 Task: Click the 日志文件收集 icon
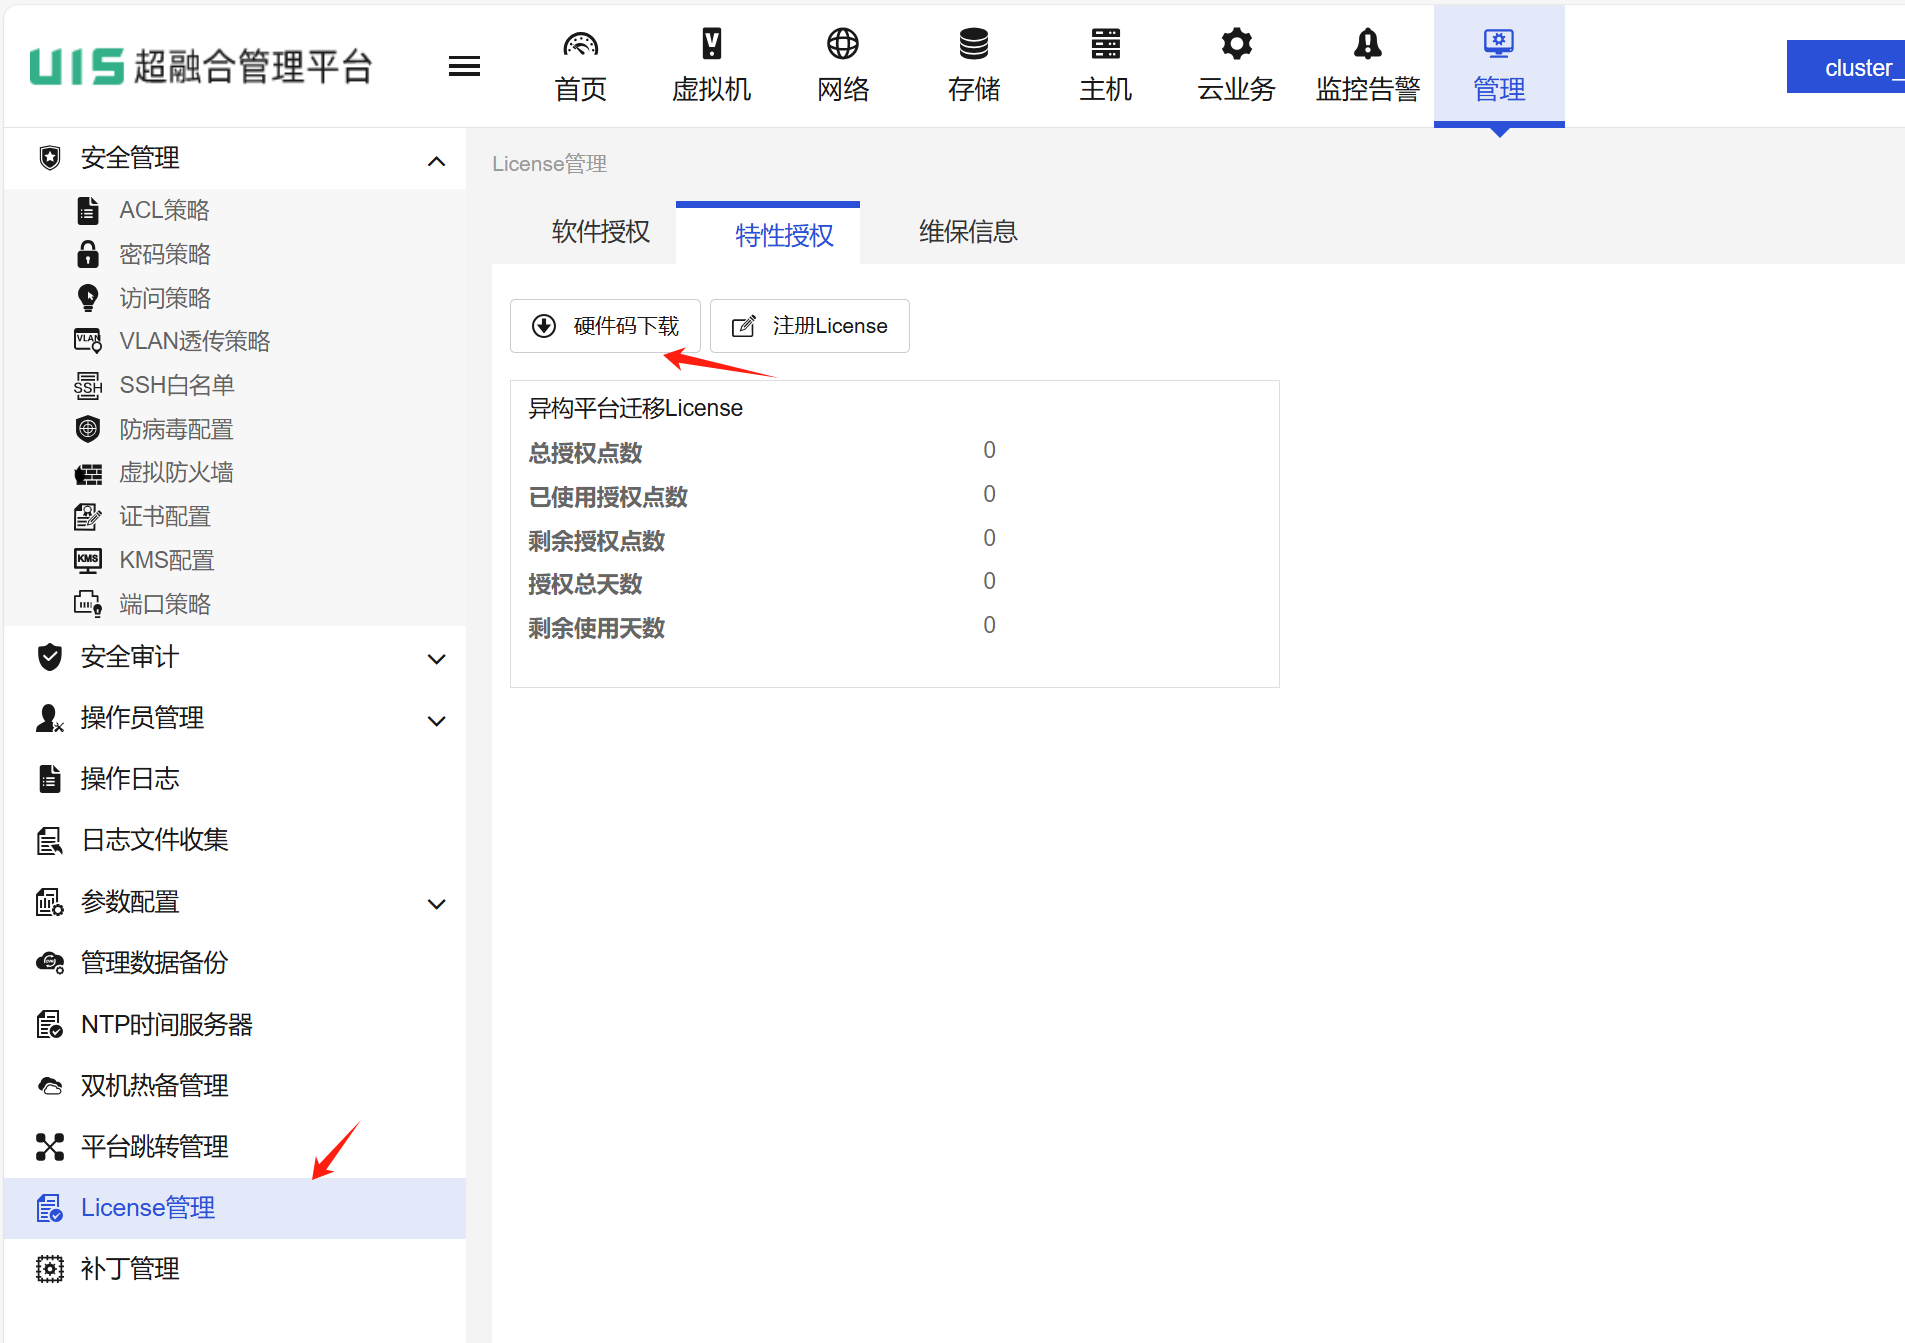[49, 840]
